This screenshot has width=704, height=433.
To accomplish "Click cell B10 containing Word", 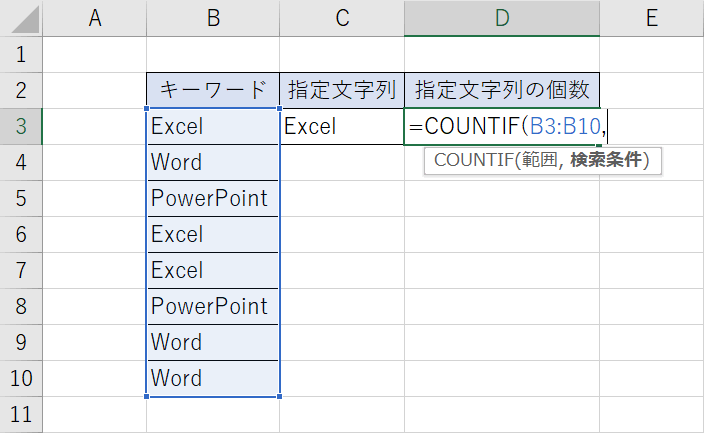I will (213, 378).
